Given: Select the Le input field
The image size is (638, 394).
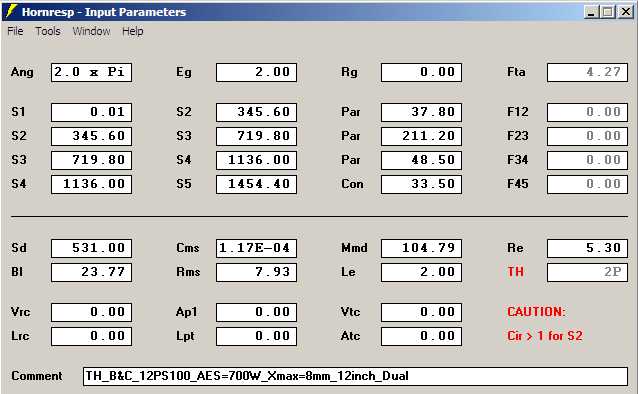Looking at the screenshot, I should point(421,272).
